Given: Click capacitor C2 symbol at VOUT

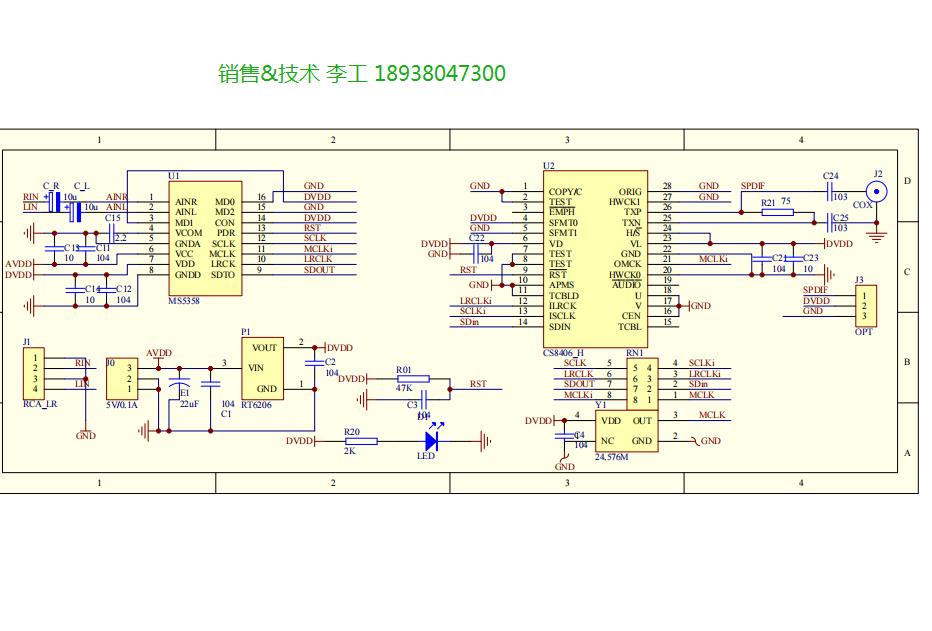Looking at the screenshot, I should coord(314,362).
